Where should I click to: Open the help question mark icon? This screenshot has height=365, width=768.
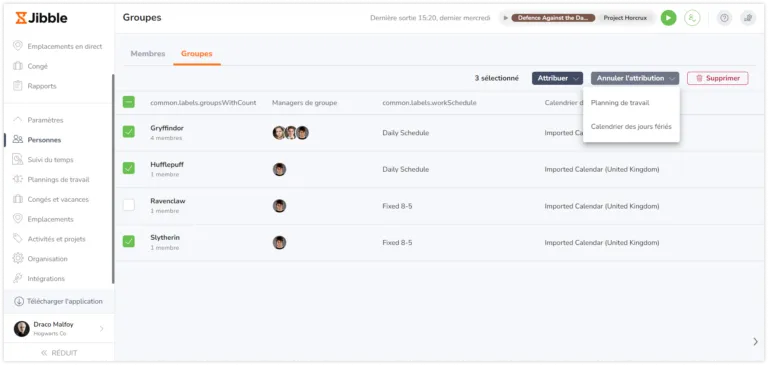point(724,18)
